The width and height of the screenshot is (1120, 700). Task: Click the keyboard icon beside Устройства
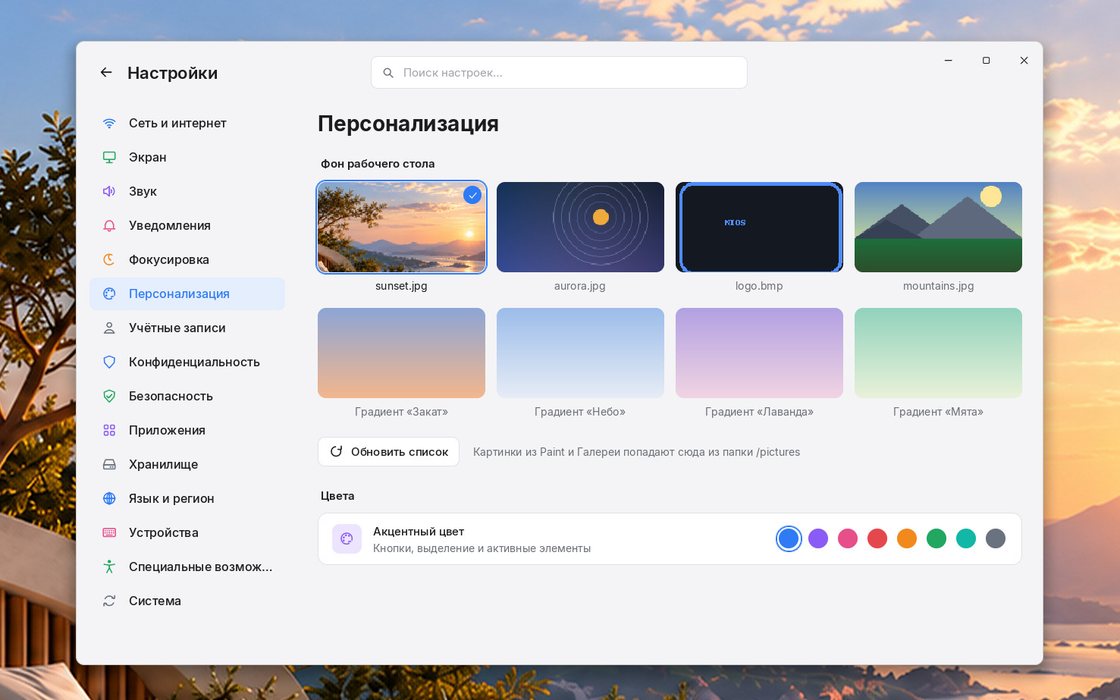pos(109,532)
